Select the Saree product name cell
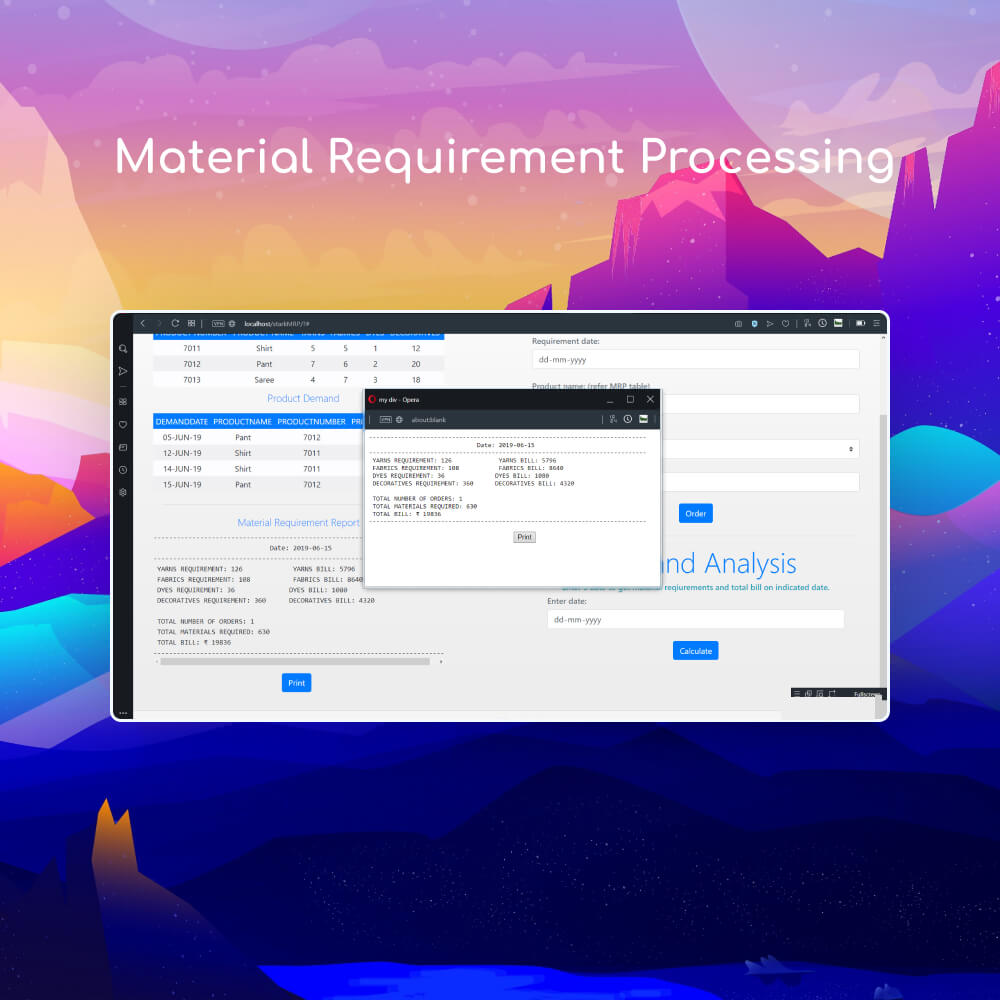Image resolution: width=1000 pixels, height=1000 pixels. tap(264, 379)
